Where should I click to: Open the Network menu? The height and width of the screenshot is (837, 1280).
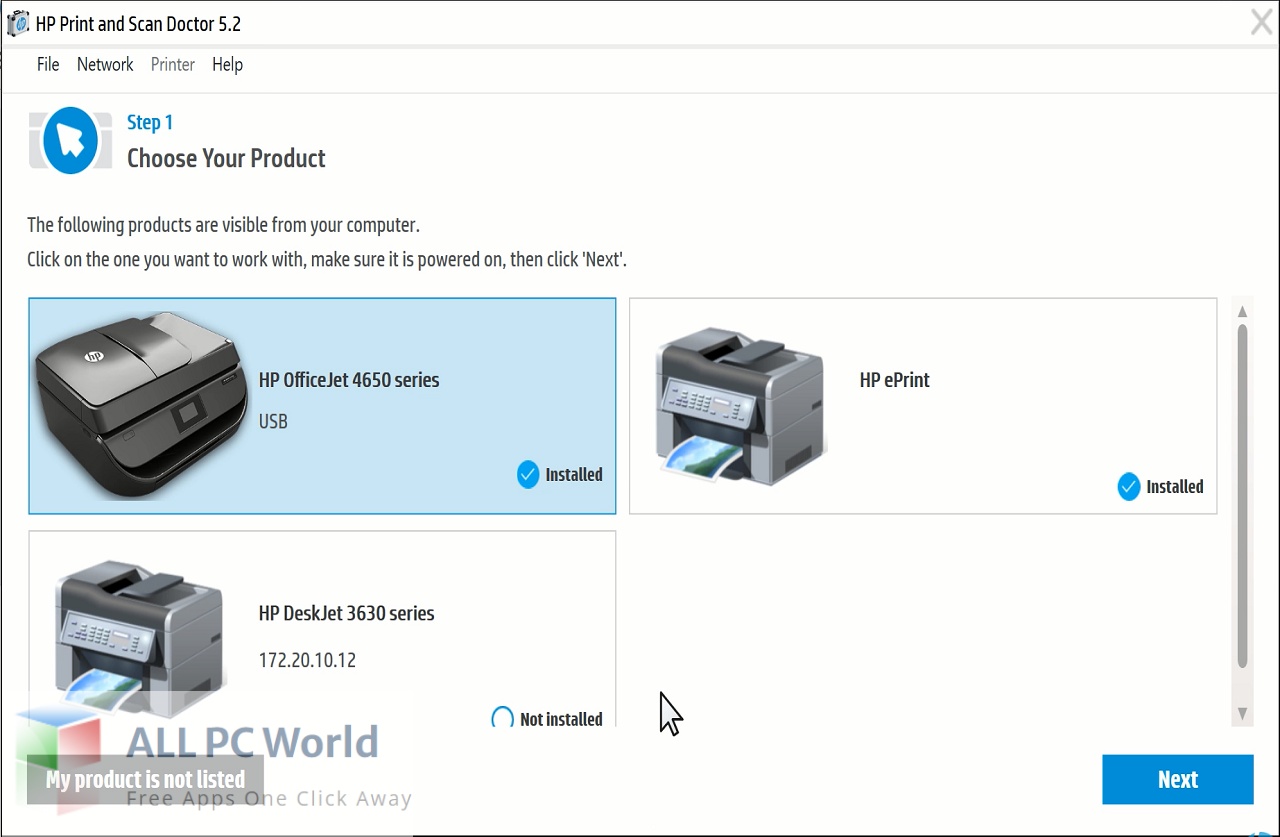click(105, 64)
